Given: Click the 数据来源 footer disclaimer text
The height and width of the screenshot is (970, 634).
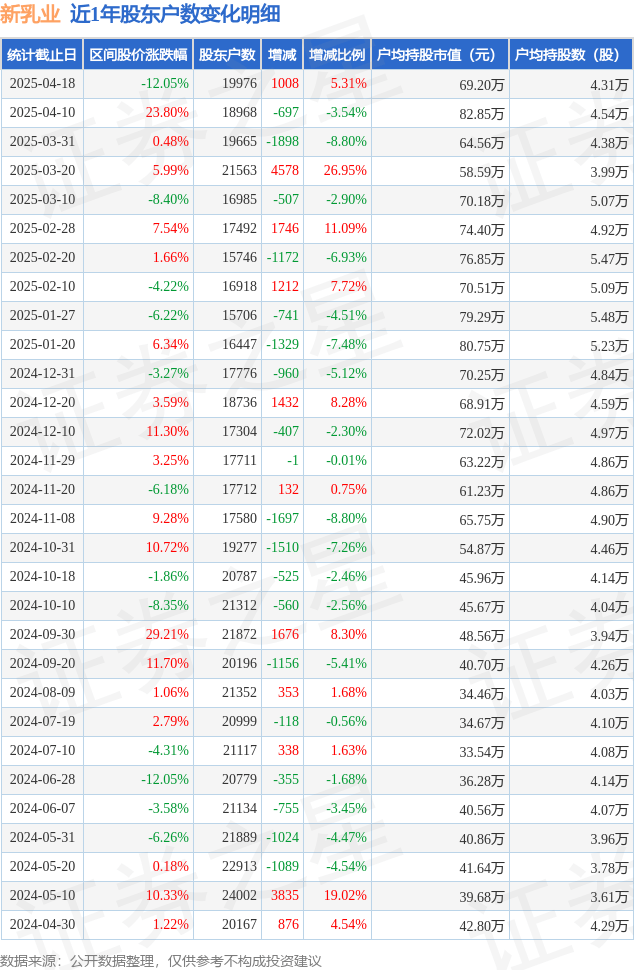Looking at the screenshot, I should (161, 960).
